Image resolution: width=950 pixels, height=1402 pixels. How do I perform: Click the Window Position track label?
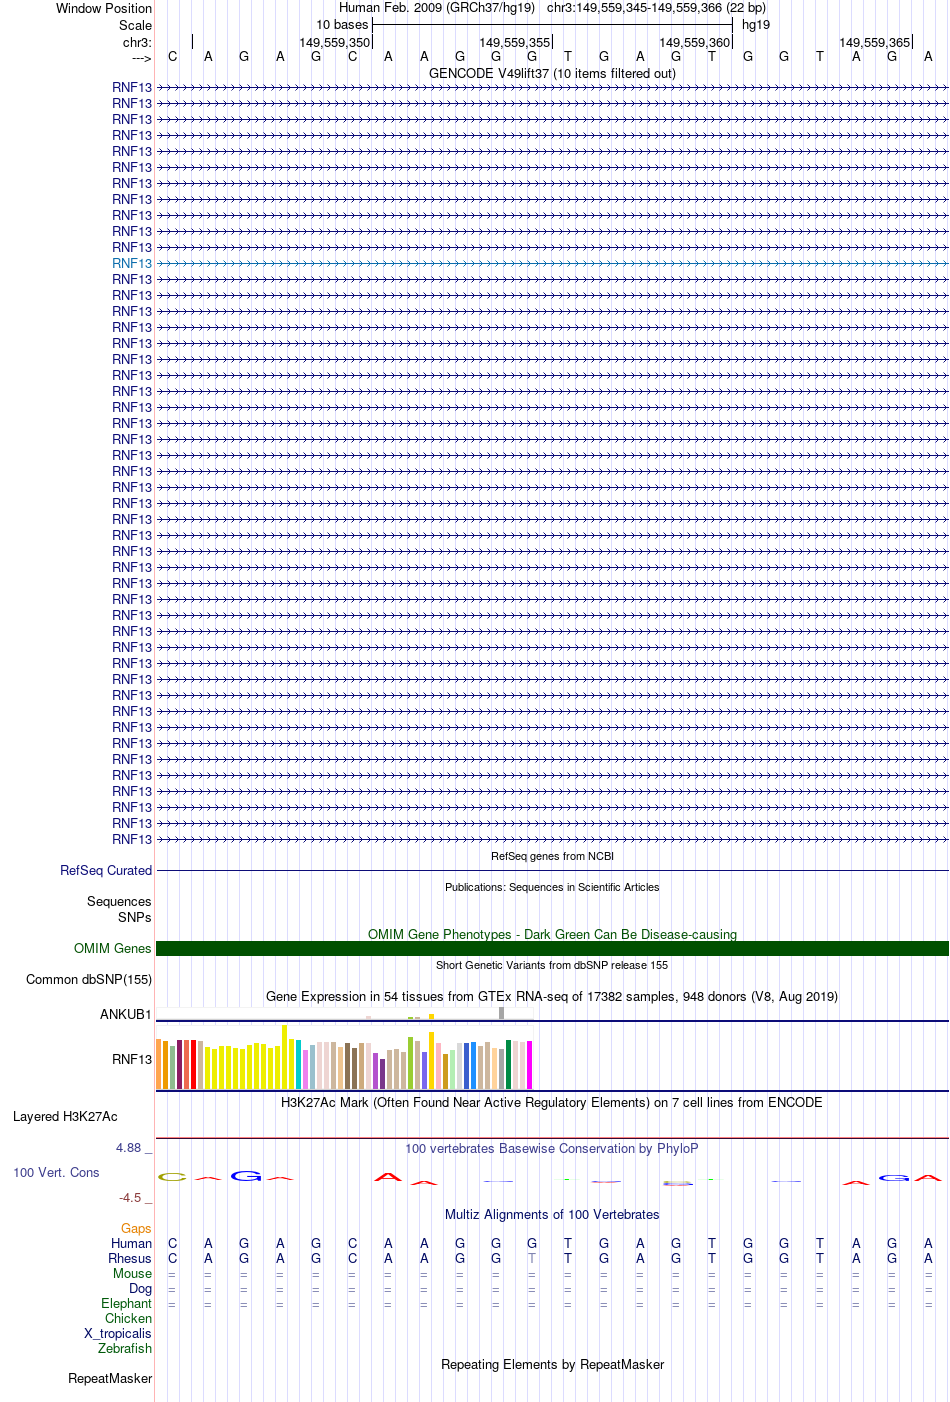tap(104, 8)
